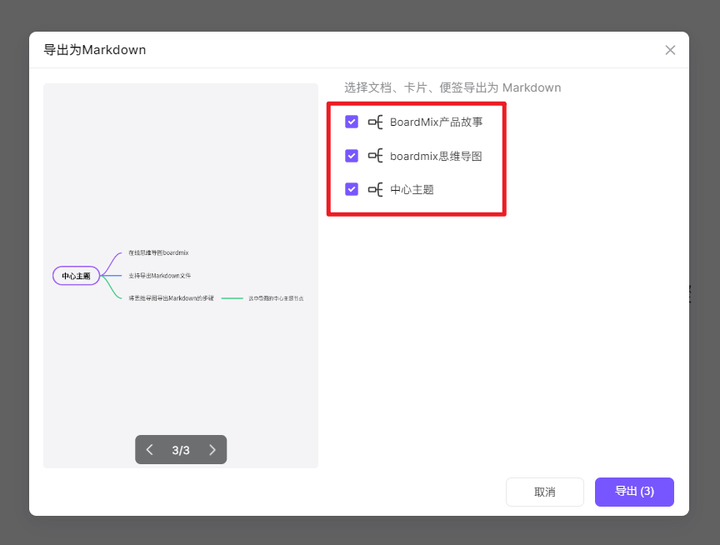Click 支持导出Markdown文件 branch in preview

pos(159,276)
